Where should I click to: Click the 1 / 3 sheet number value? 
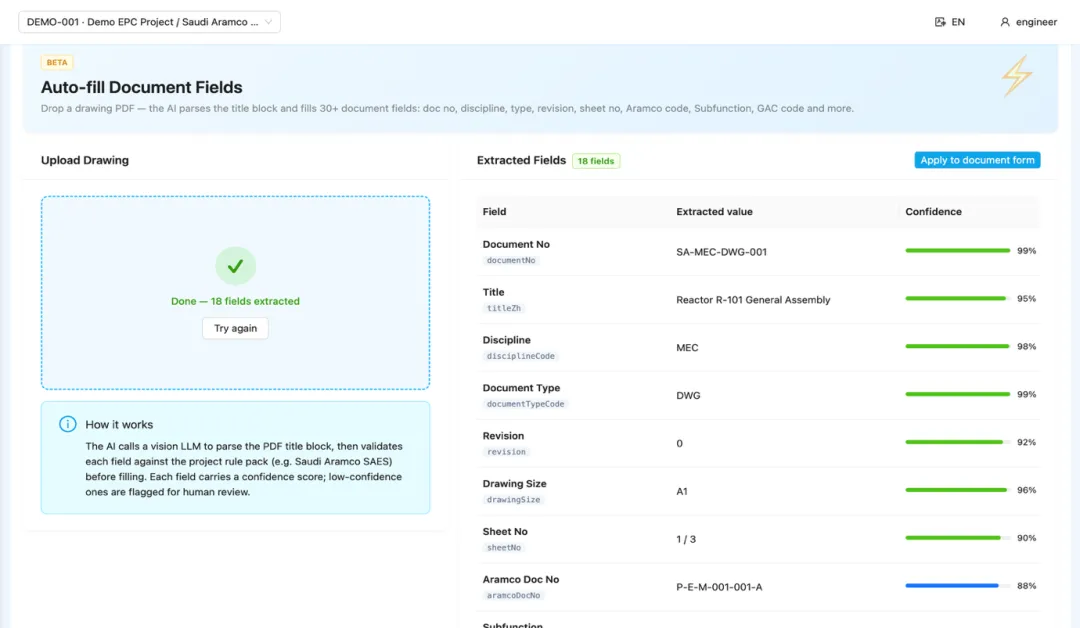tap(686, 539)
